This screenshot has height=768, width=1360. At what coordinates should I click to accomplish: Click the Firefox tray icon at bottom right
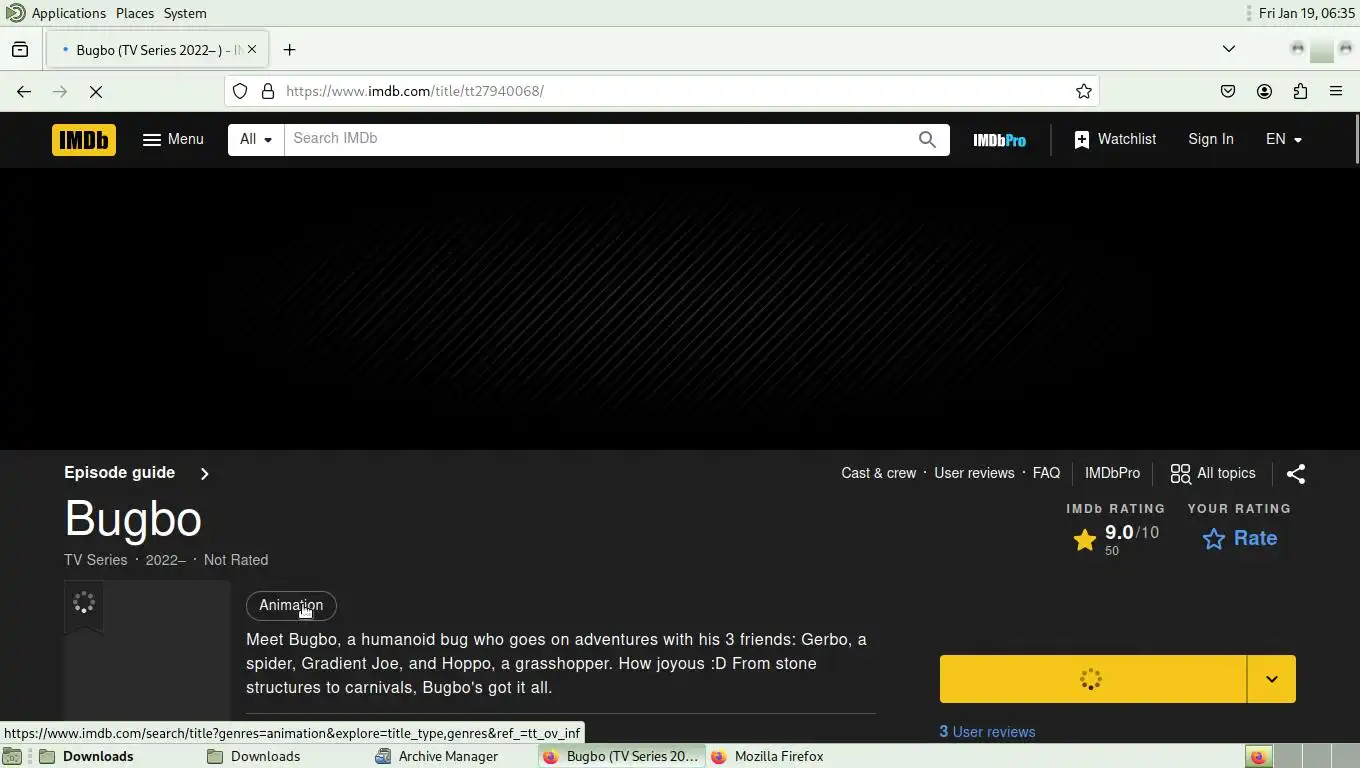coord(1258,757)
